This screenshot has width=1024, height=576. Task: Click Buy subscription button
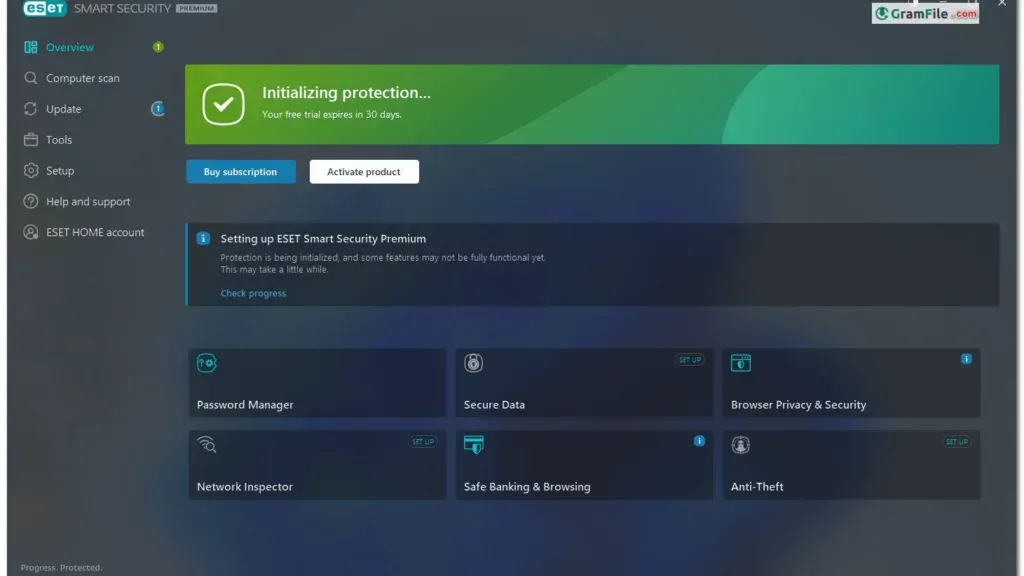(x=240, y=172)
